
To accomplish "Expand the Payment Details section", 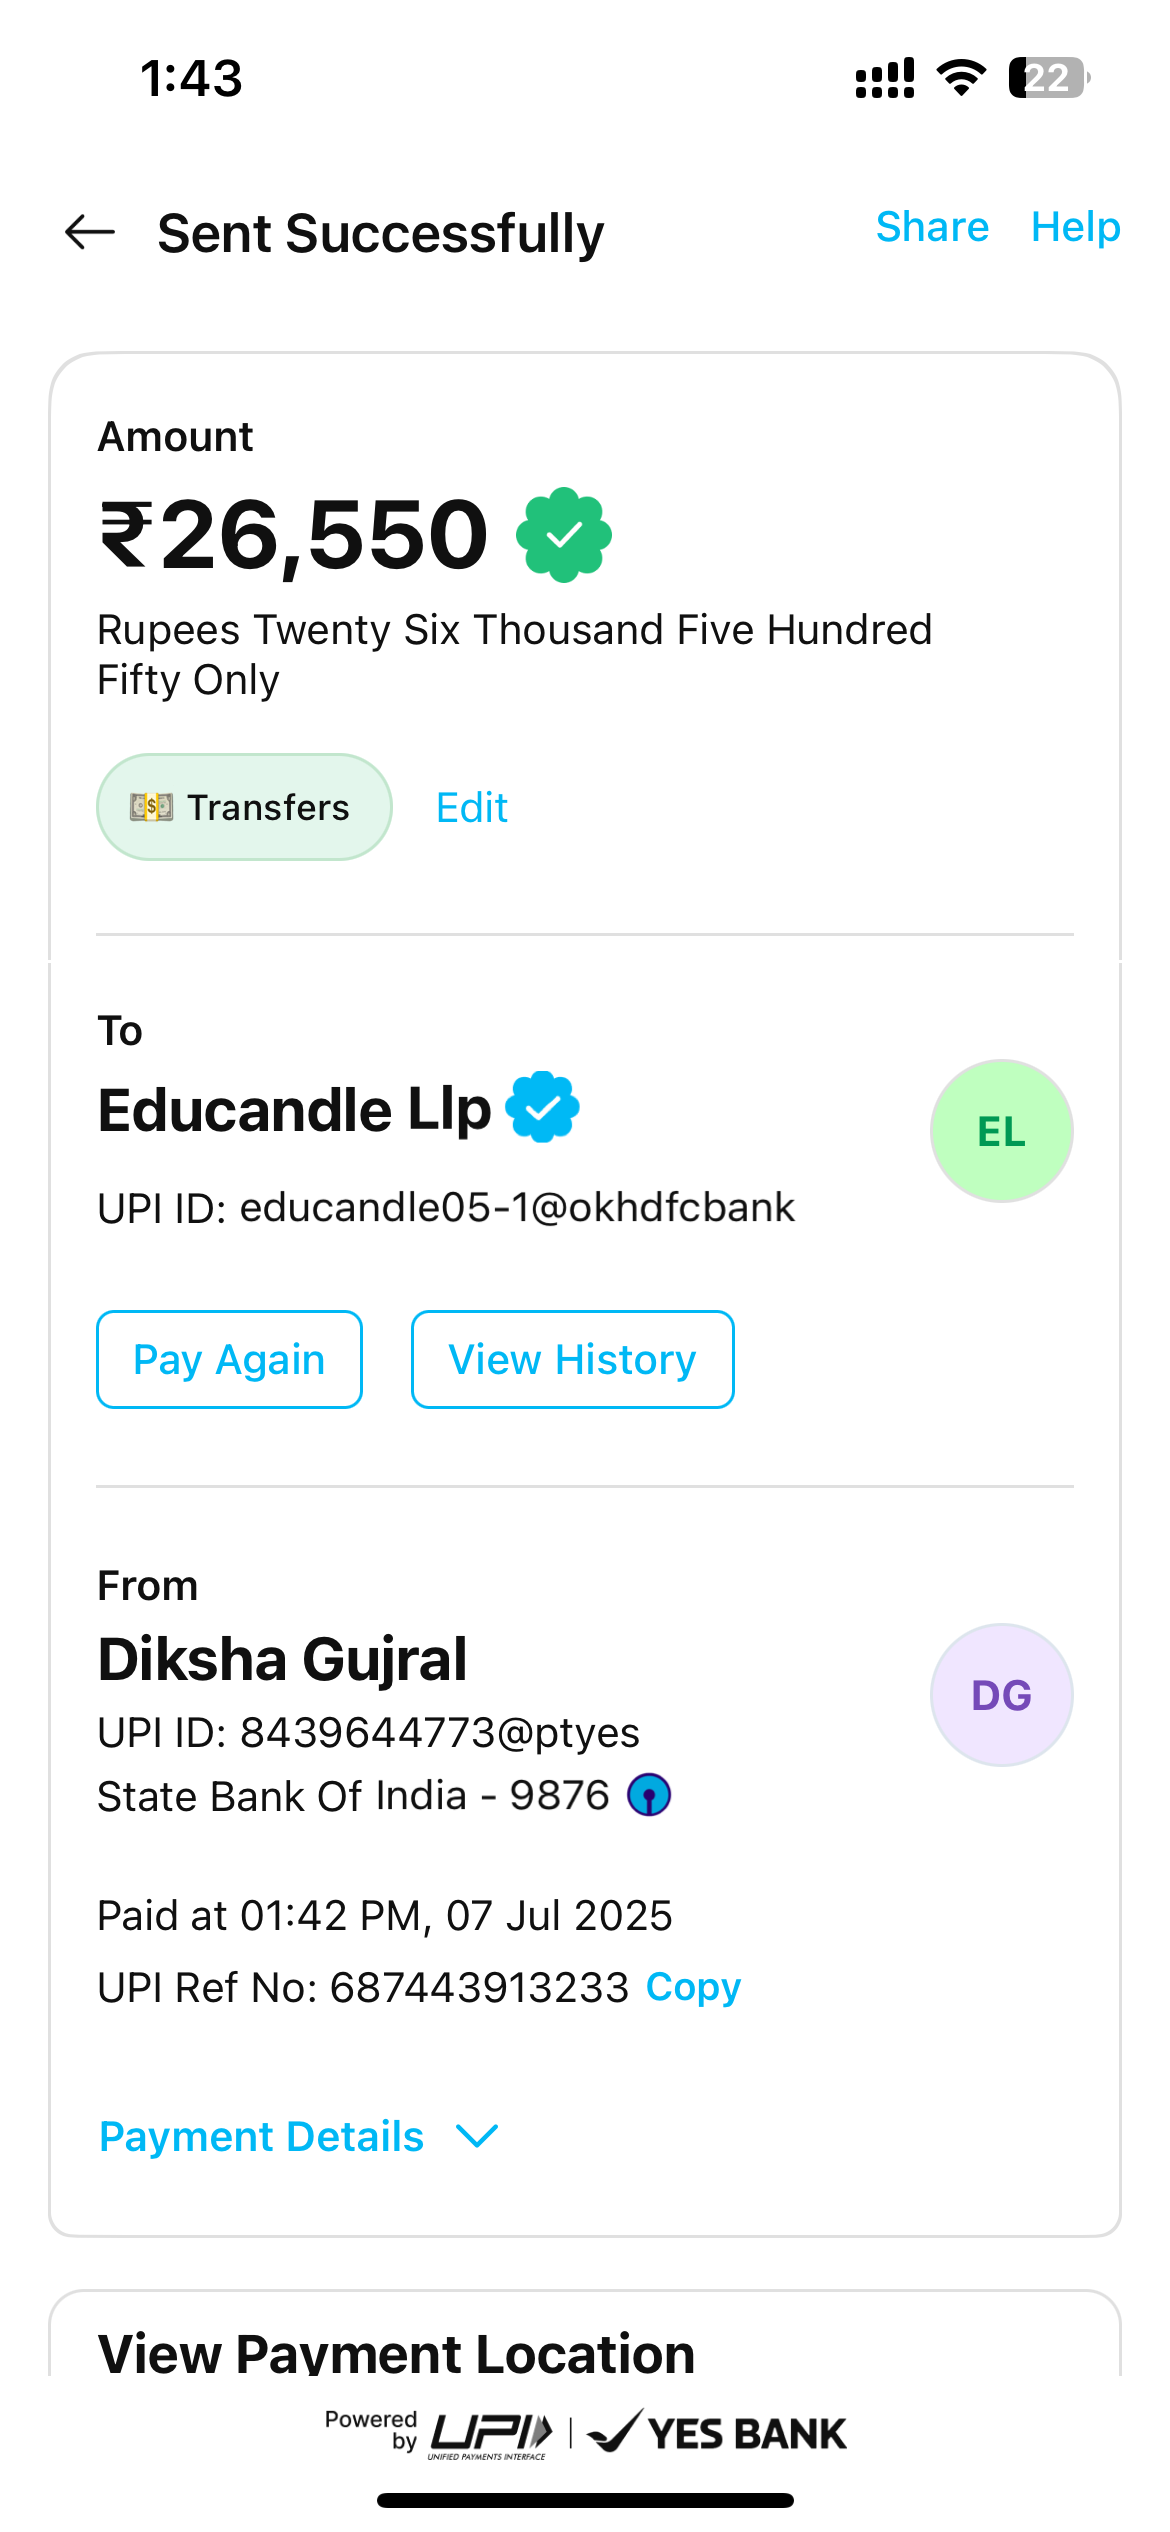I will pos(262,2137).
